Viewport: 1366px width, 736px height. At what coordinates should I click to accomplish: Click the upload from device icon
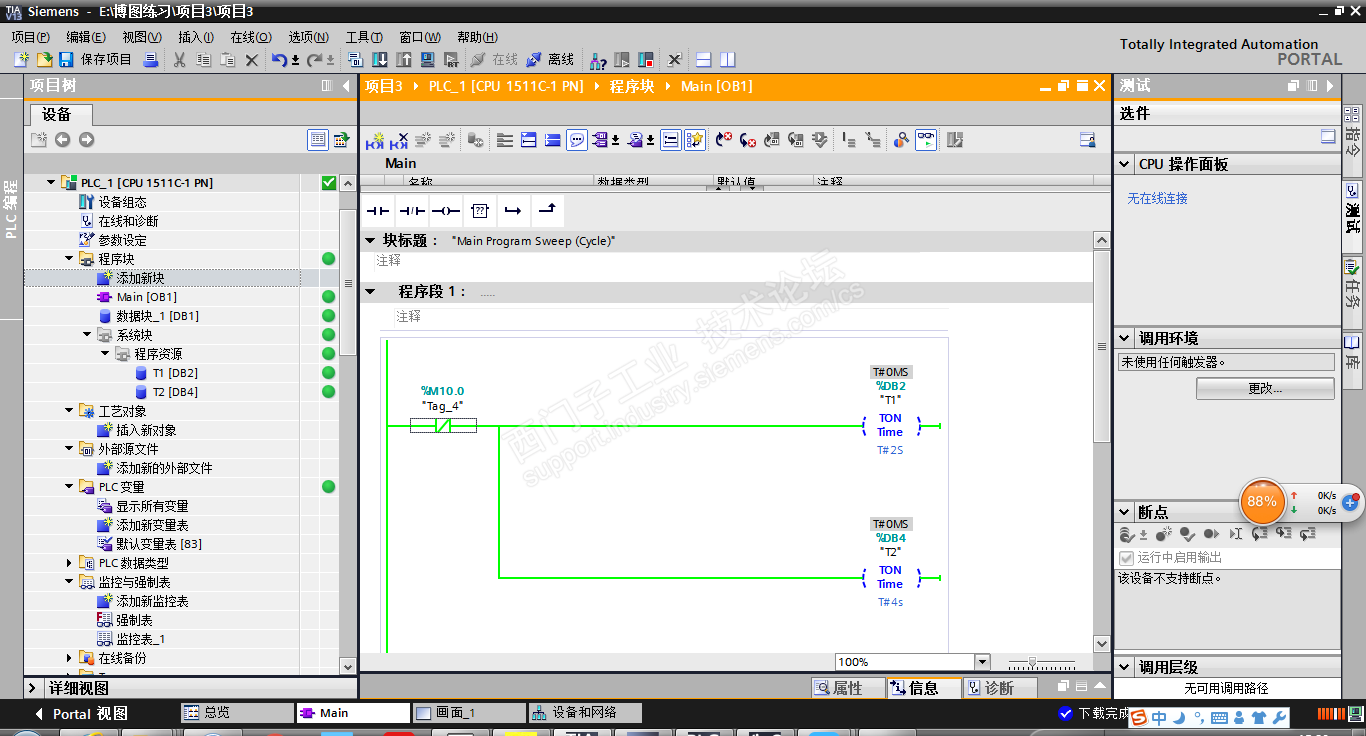404,60
